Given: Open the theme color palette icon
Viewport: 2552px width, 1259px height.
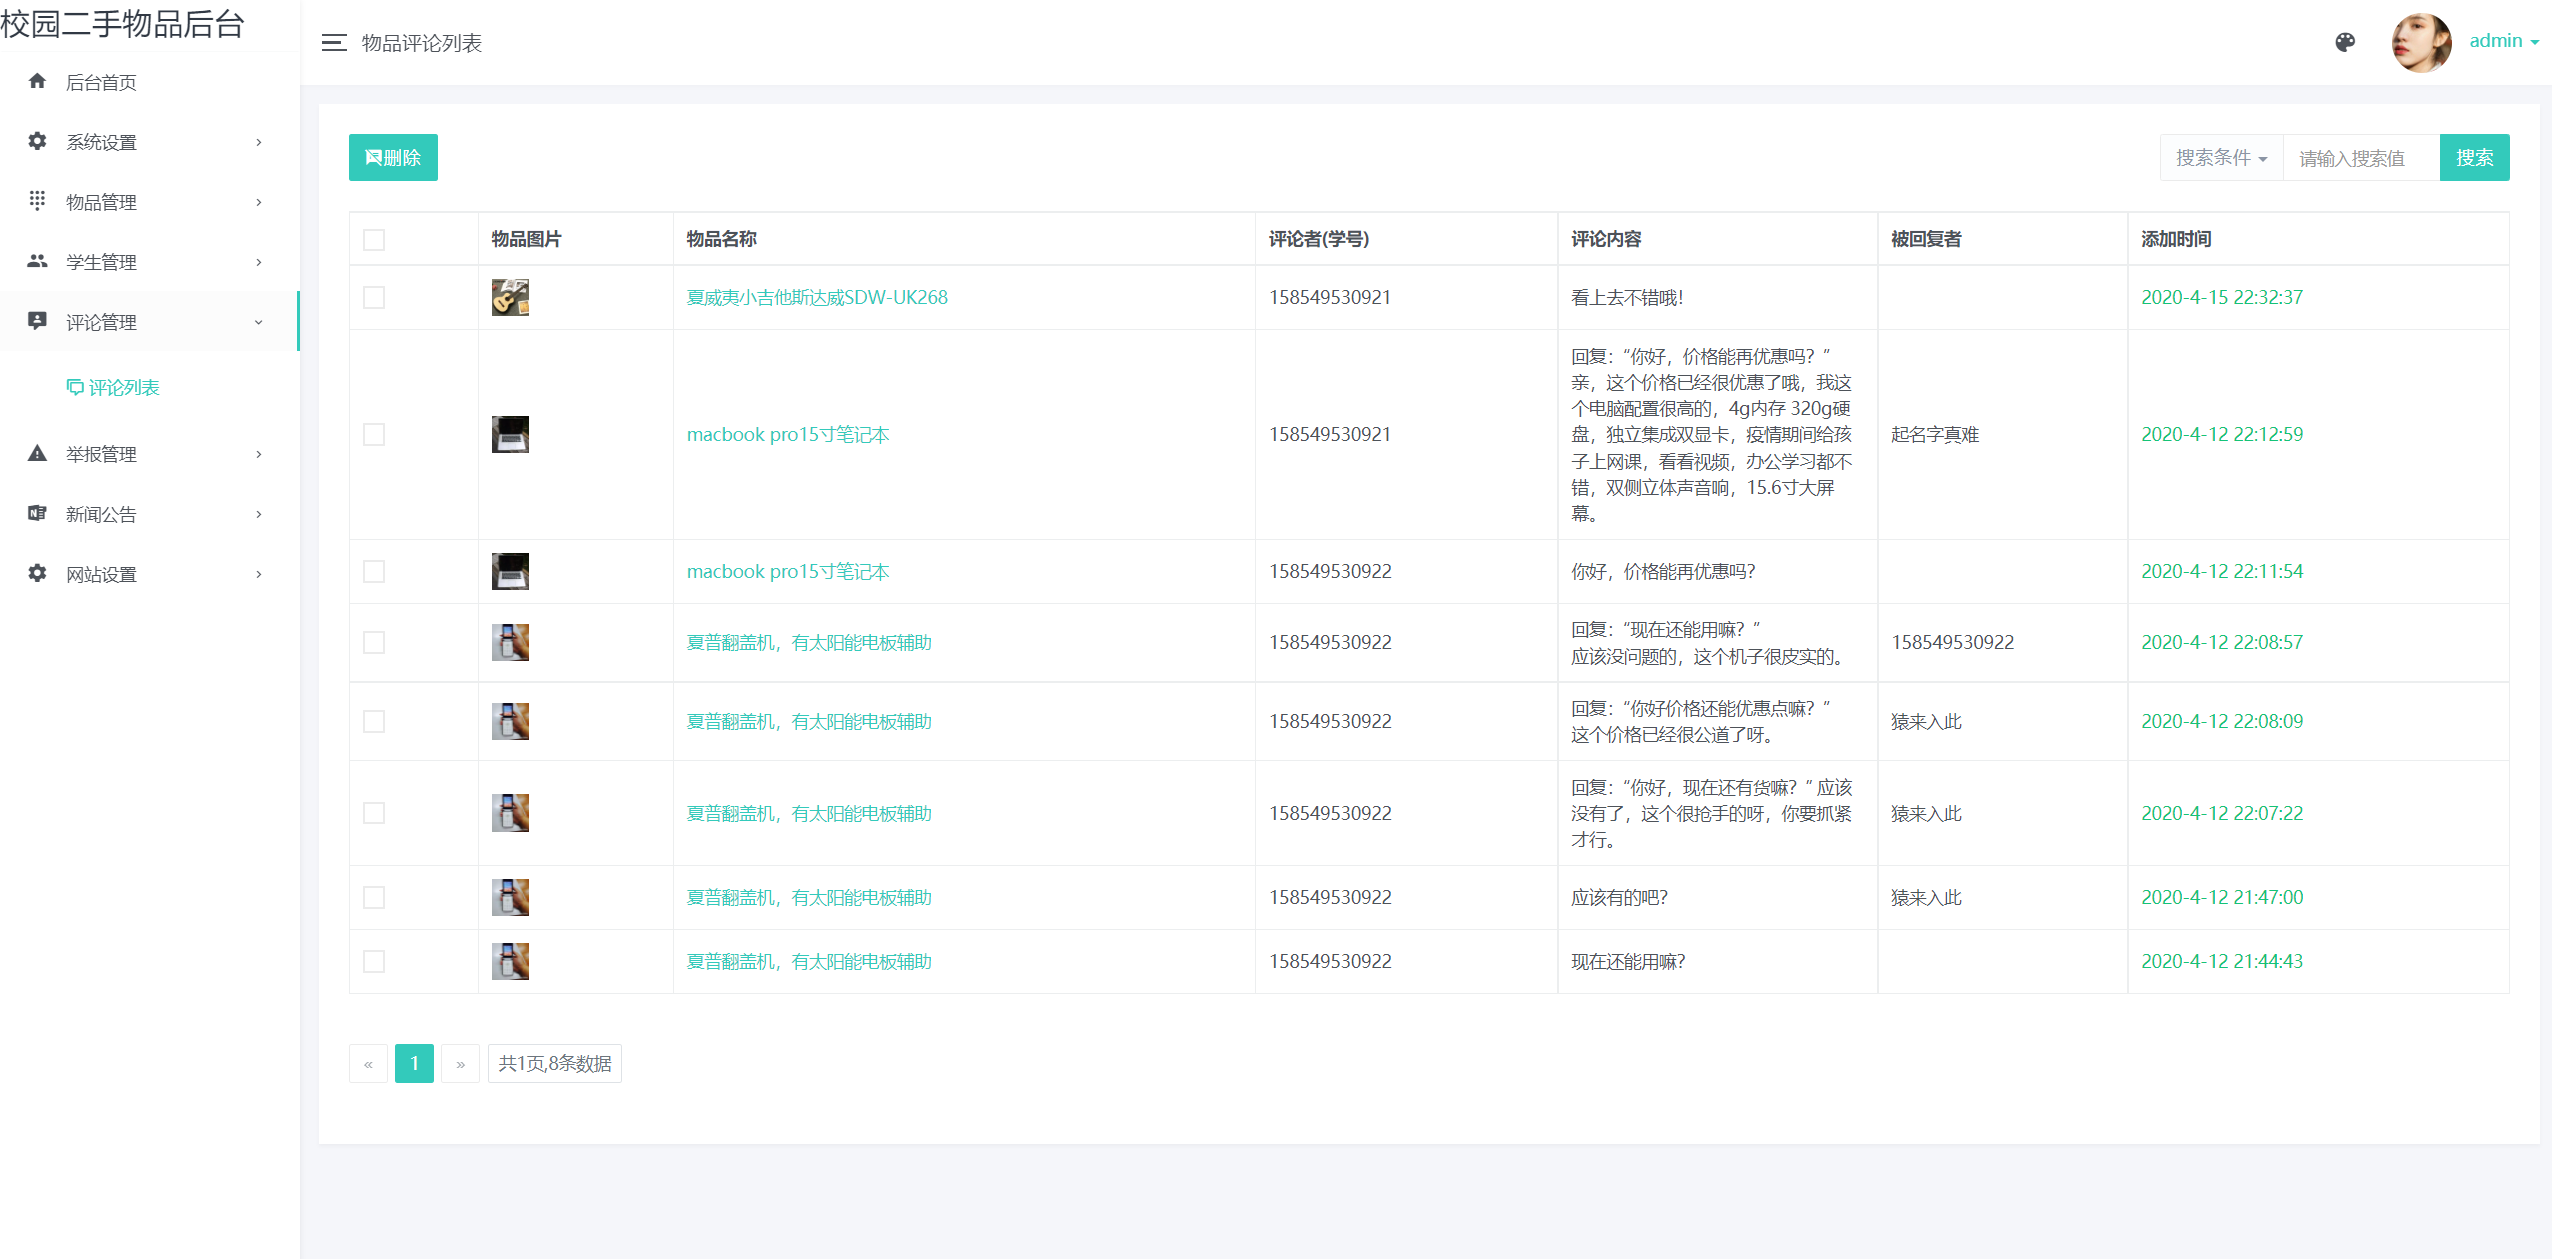Looking at the screenshot, I should [2345, 42].
